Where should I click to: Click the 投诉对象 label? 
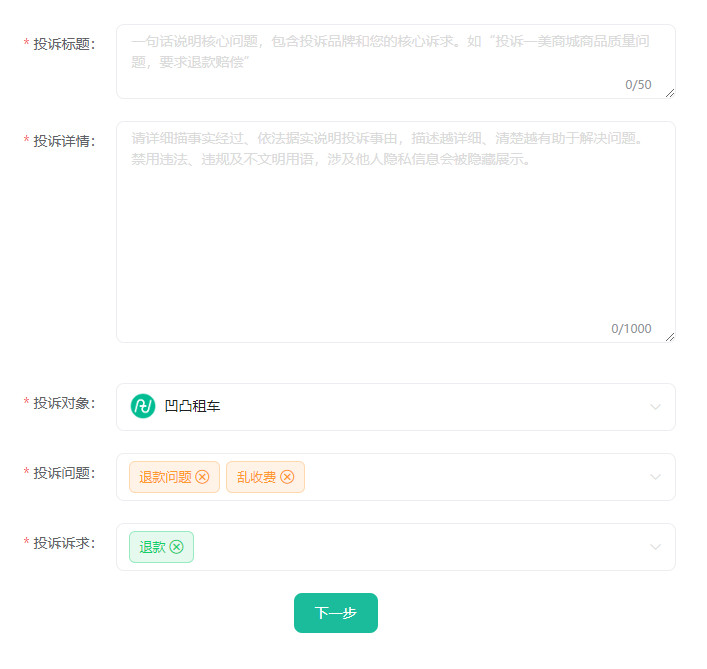(64, 403)
